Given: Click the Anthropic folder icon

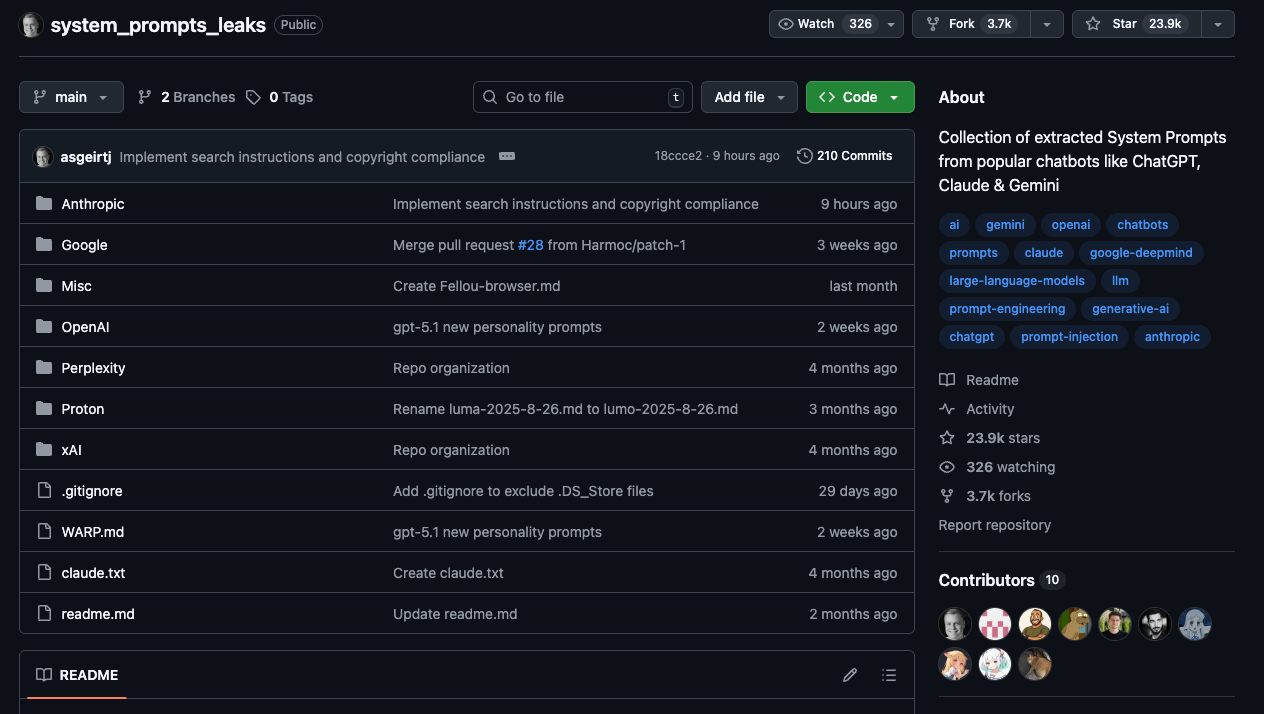Looking at the screenshot, I should [44, 204].
